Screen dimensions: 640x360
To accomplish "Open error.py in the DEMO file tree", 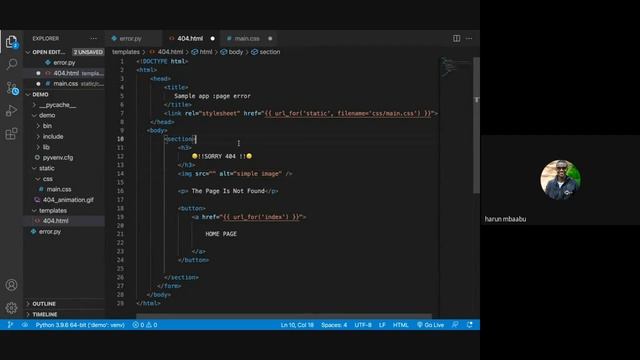I will (50, 231).
